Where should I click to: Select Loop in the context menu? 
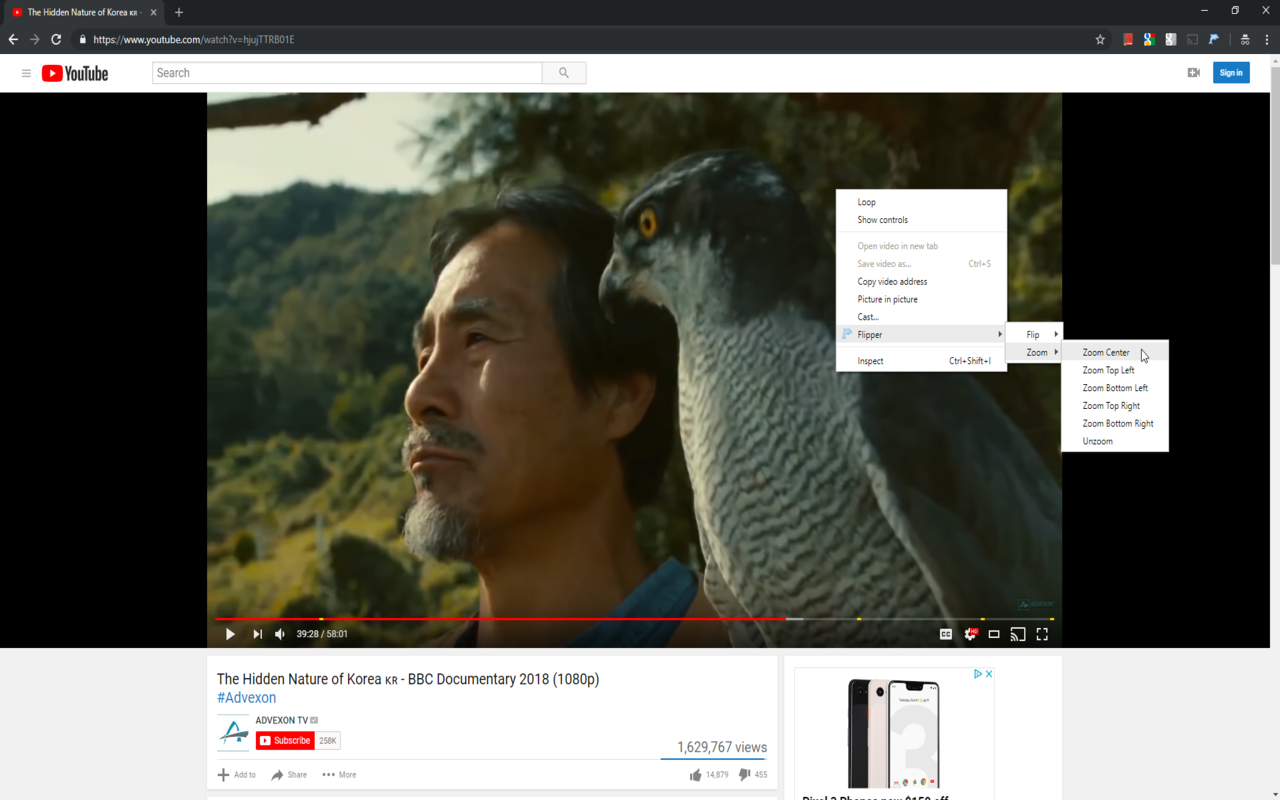point(921,202)
